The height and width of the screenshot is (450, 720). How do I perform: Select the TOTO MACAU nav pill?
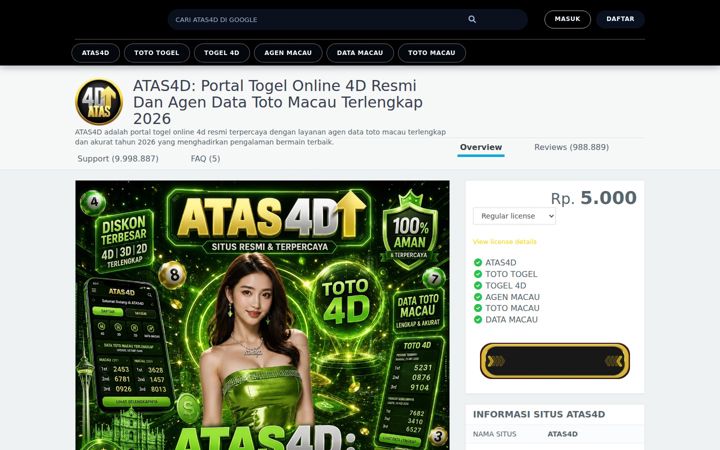click(432, 53)
